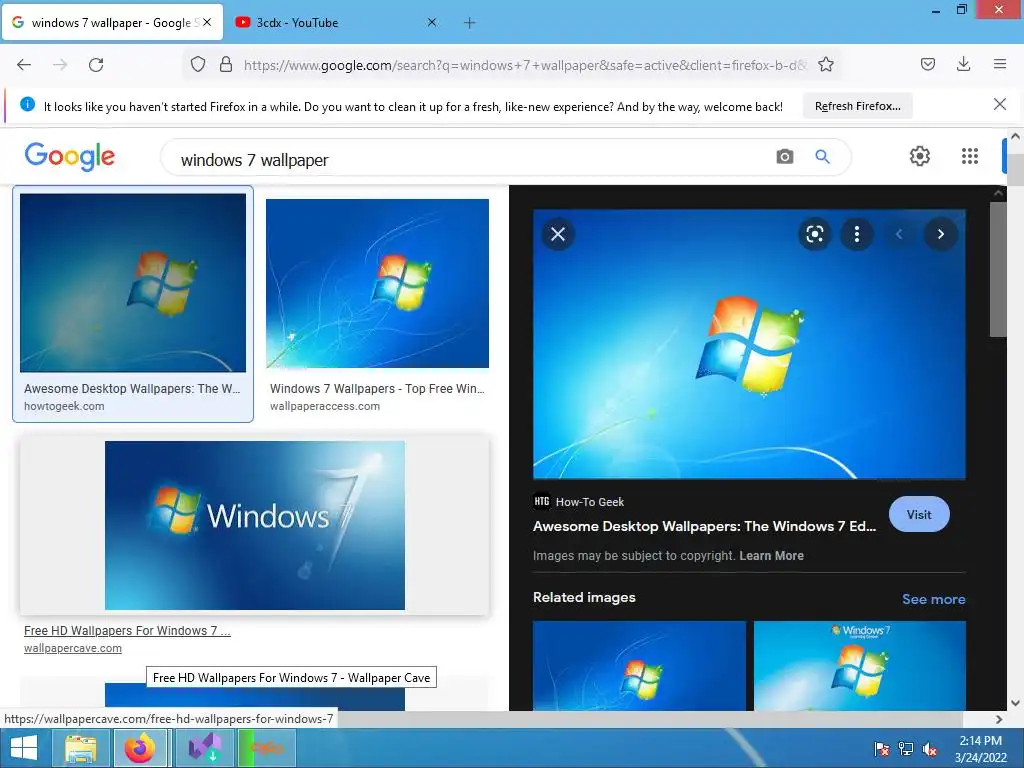
Task: Select the windows 7 wallpaper Google tab
Action: [x=112, y=23]
